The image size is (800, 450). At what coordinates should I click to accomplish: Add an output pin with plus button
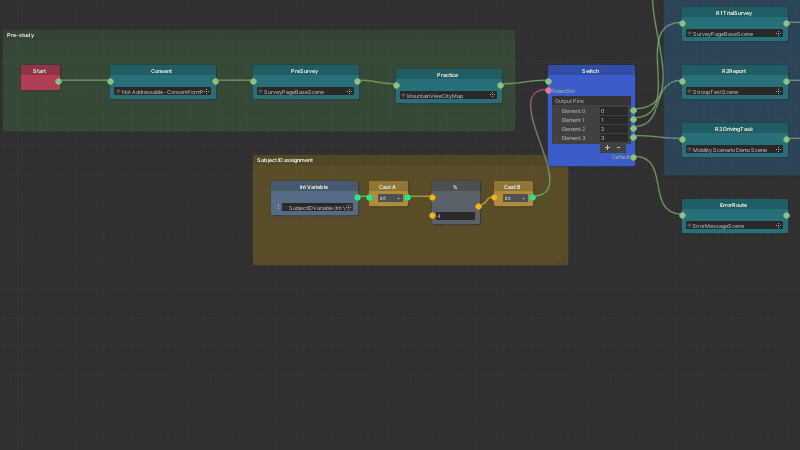click(x=607, y=147)
